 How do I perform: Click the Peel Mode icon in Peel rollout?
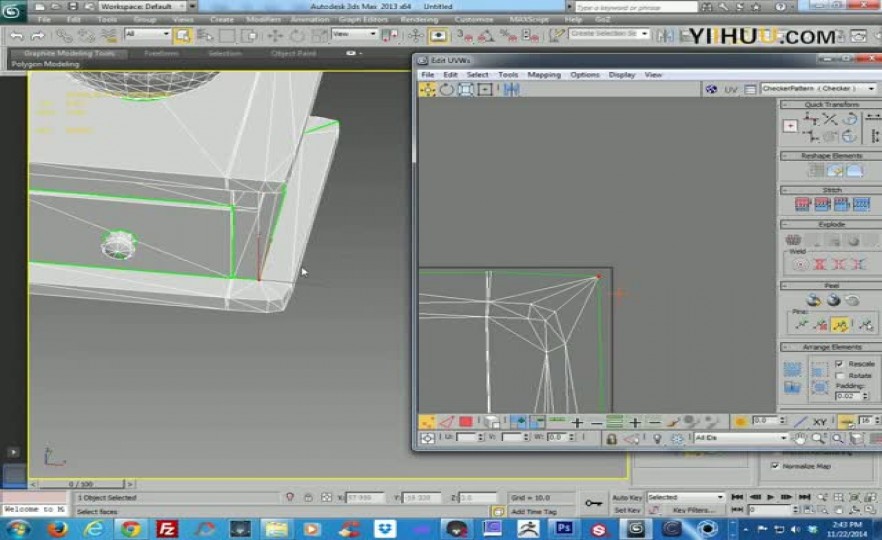pos(833,300)
